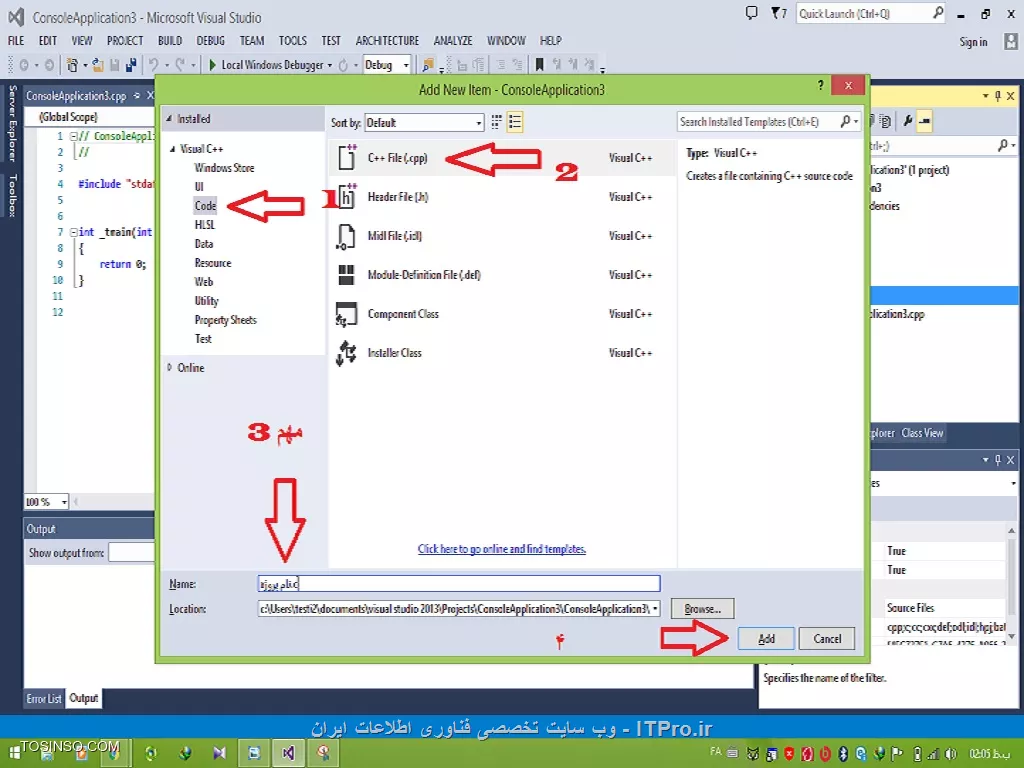Select the Web category in tree
The height and width of the screenshot is (768, 1024).
tap(203, 282)
